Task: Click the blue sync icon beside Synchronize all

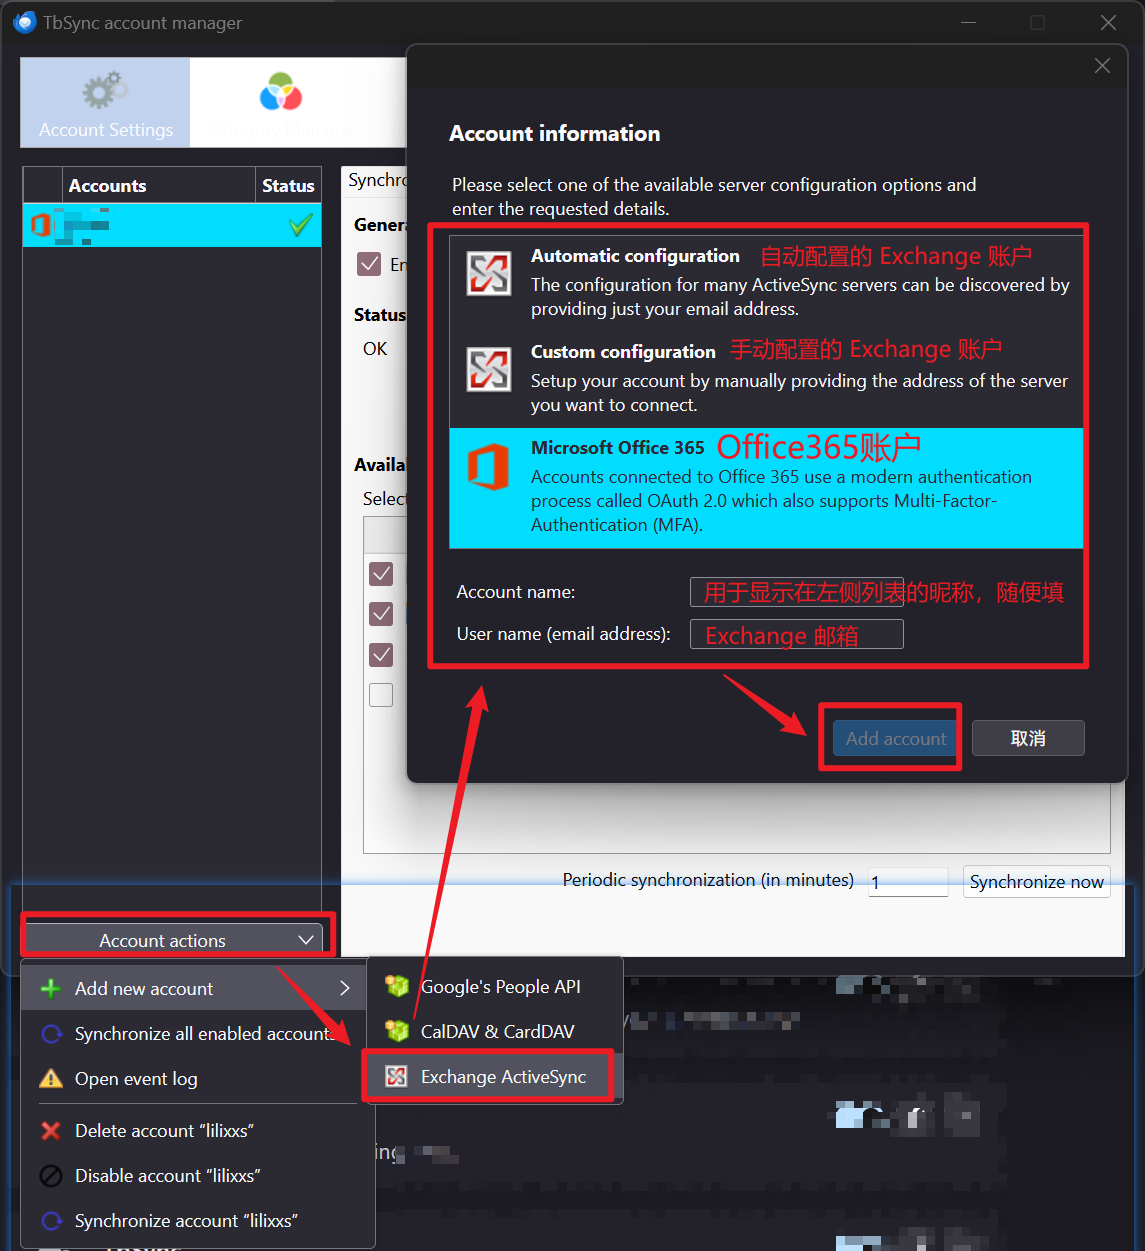Action: 51,1034
